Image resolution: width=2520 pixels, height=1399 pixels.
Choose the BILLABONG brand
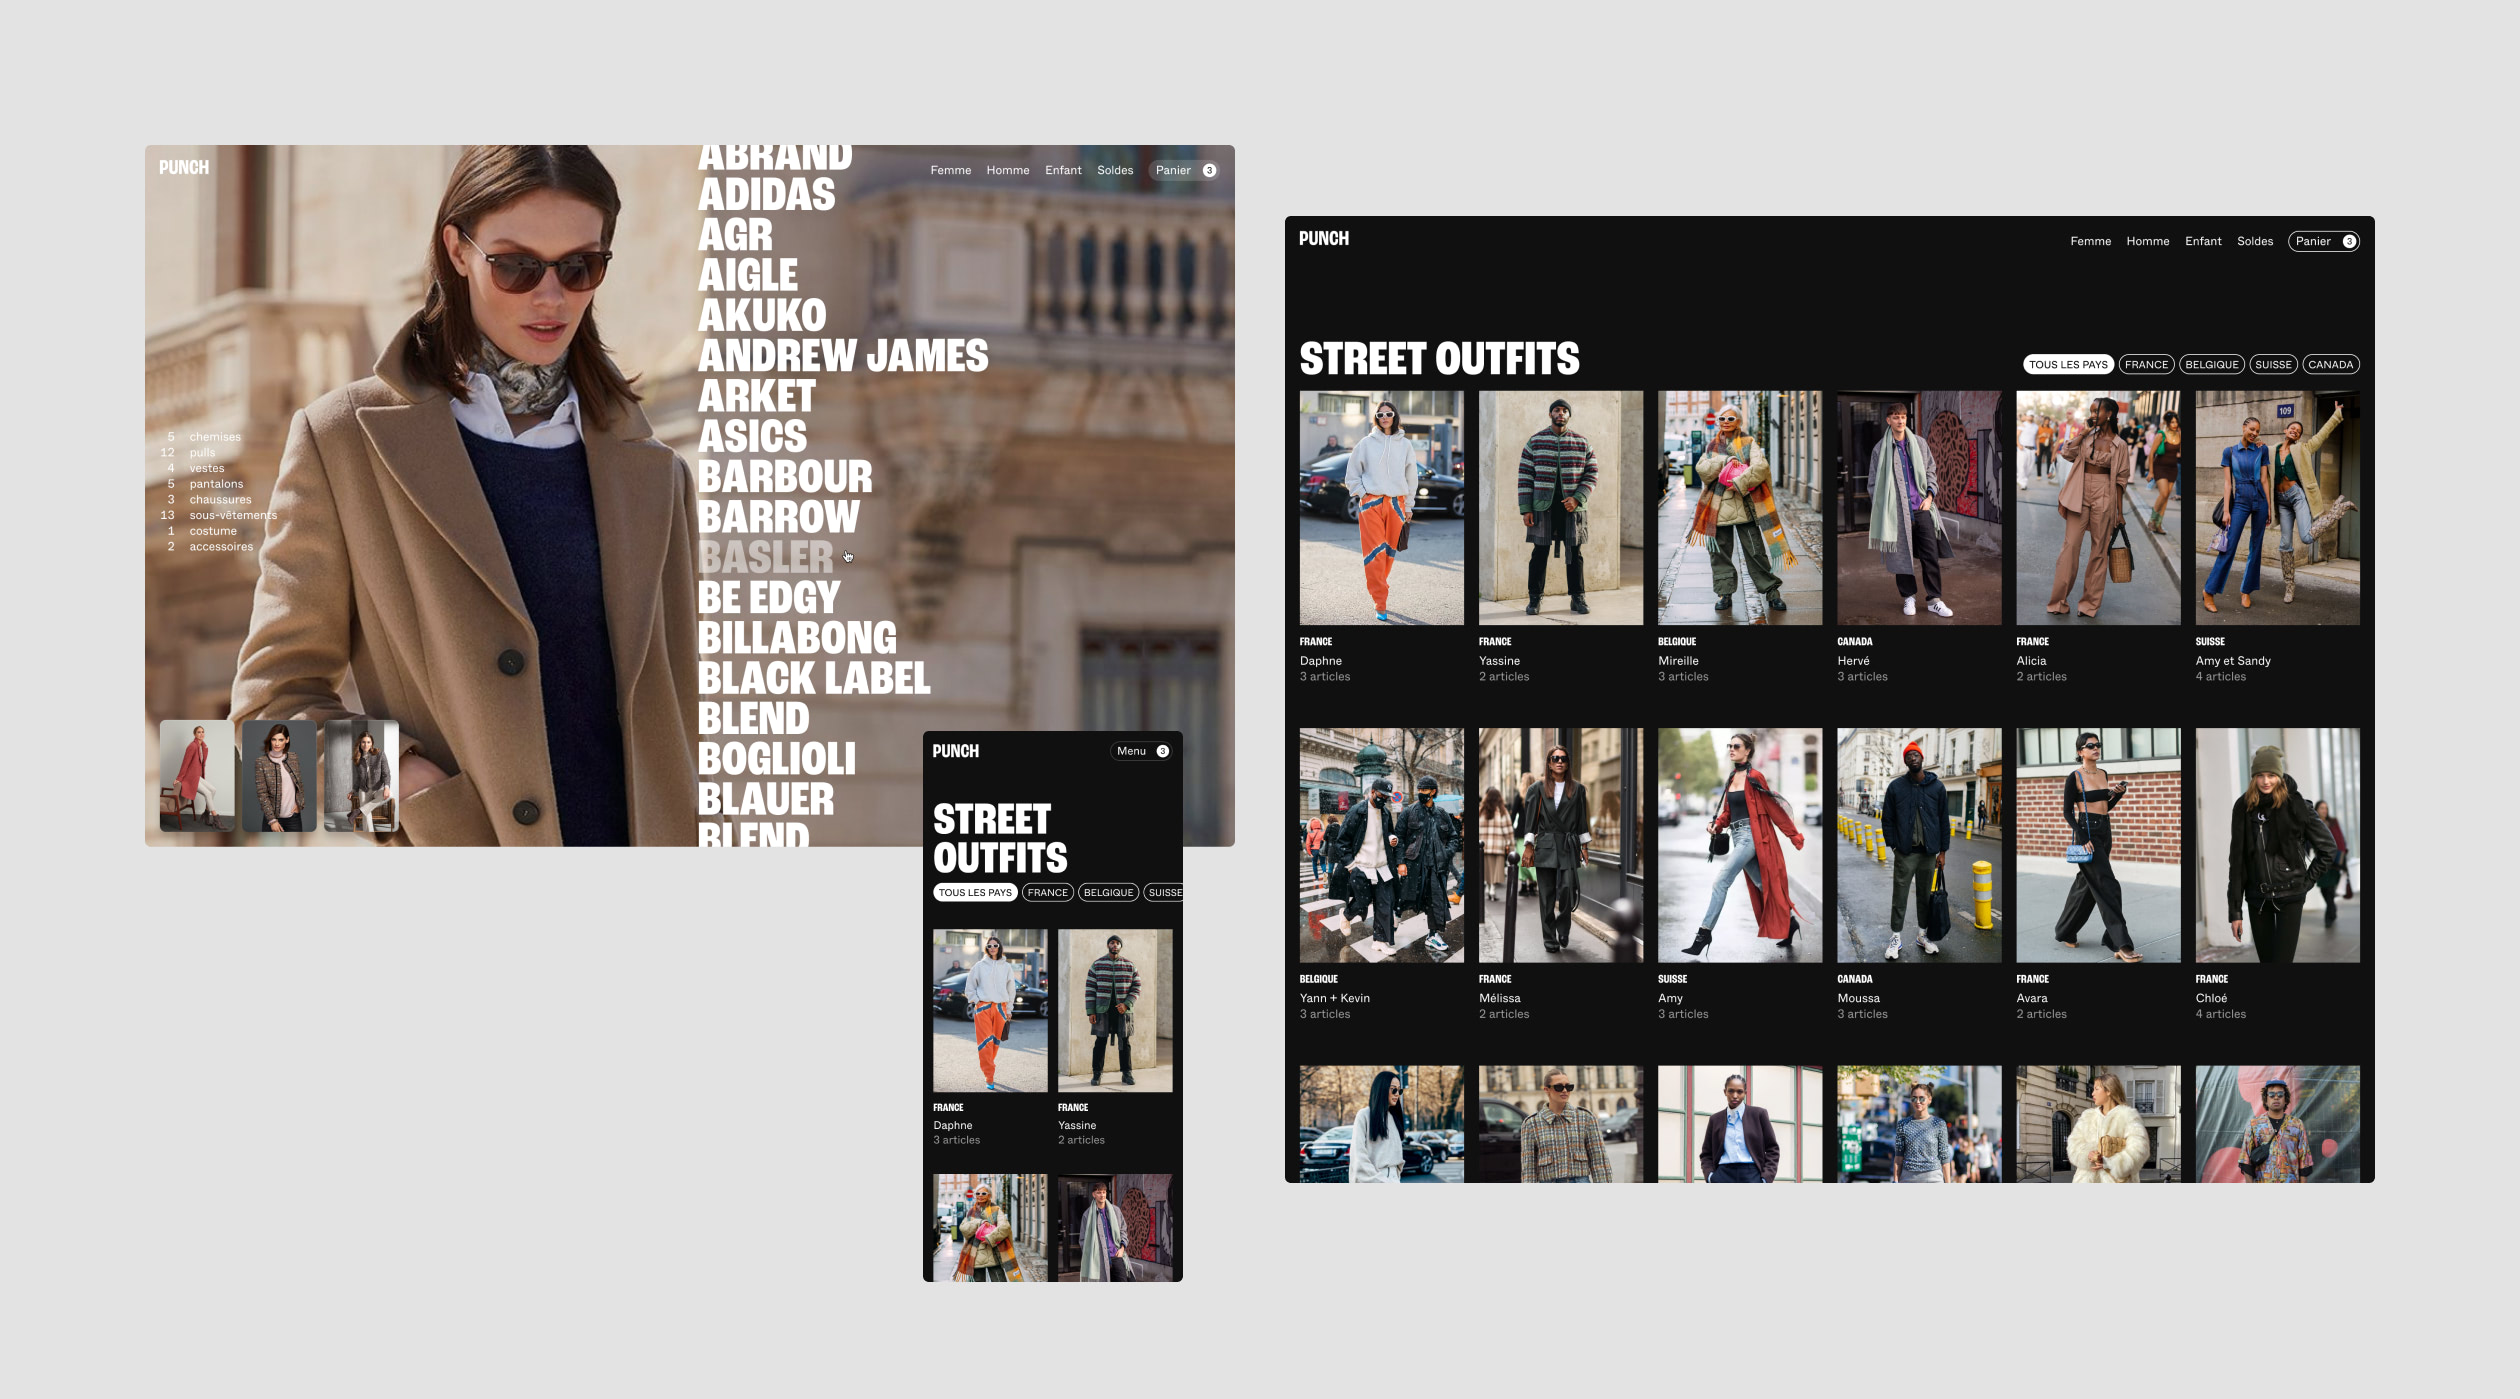(797, 638)
